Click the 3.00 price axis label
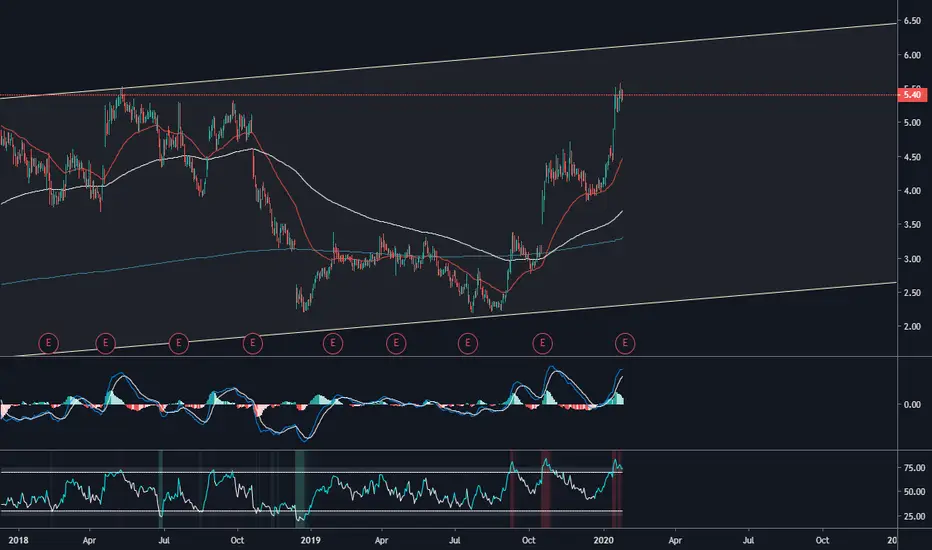 click(x=912, y=259)
